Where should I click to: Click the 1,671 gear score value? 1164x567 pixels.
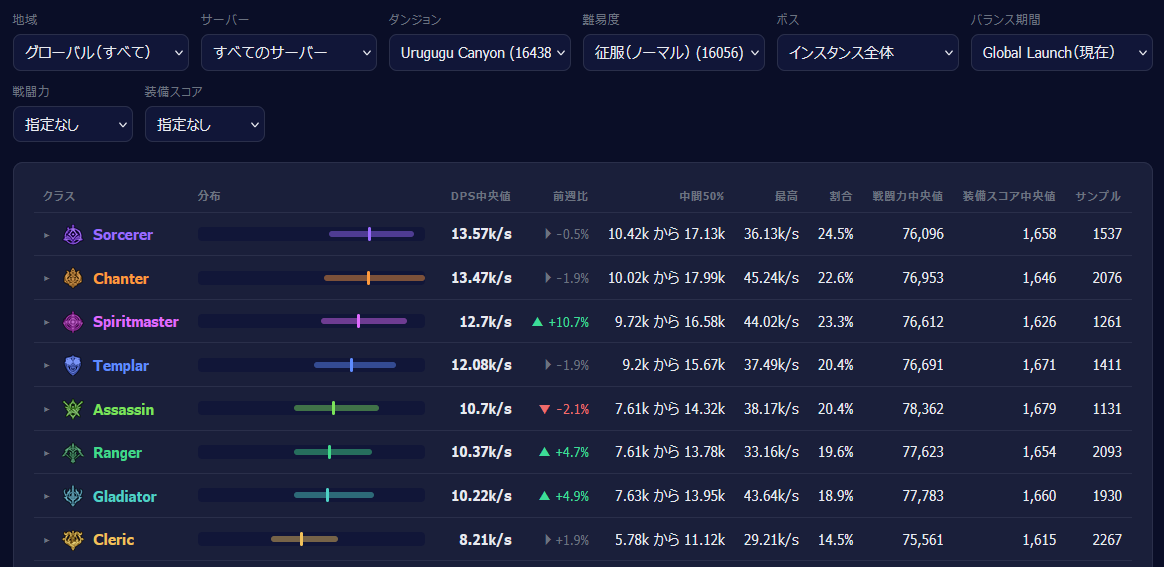(1039, 365)
